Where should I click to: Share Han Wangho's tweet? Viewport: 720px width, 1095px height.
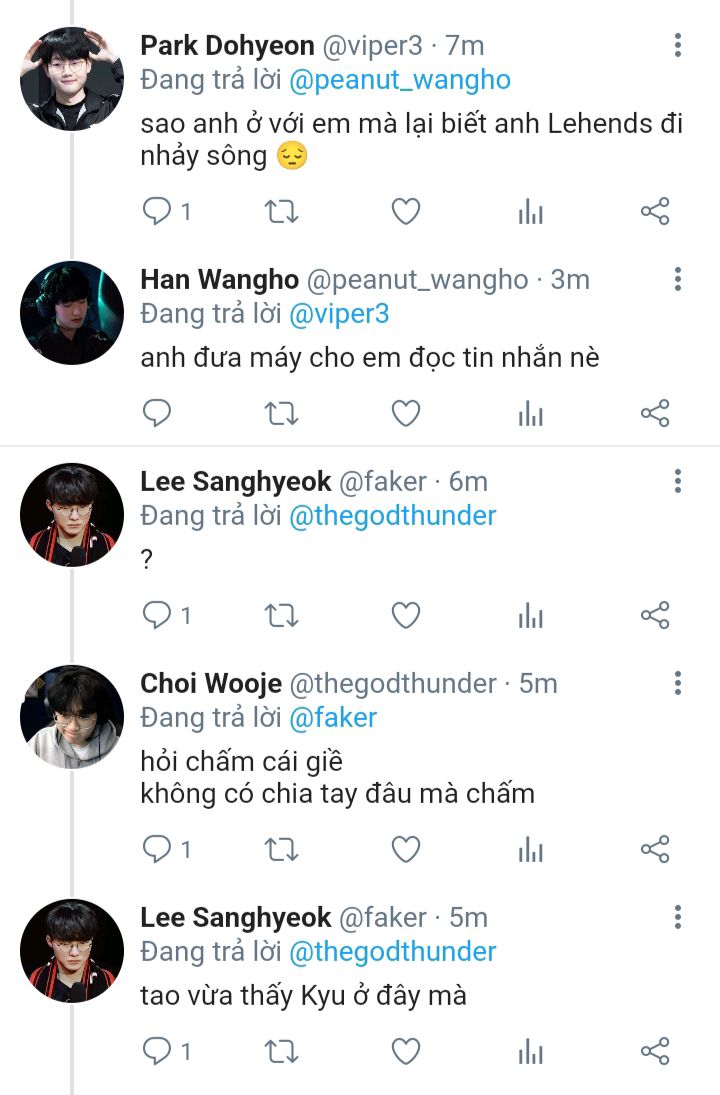[654, 413]
